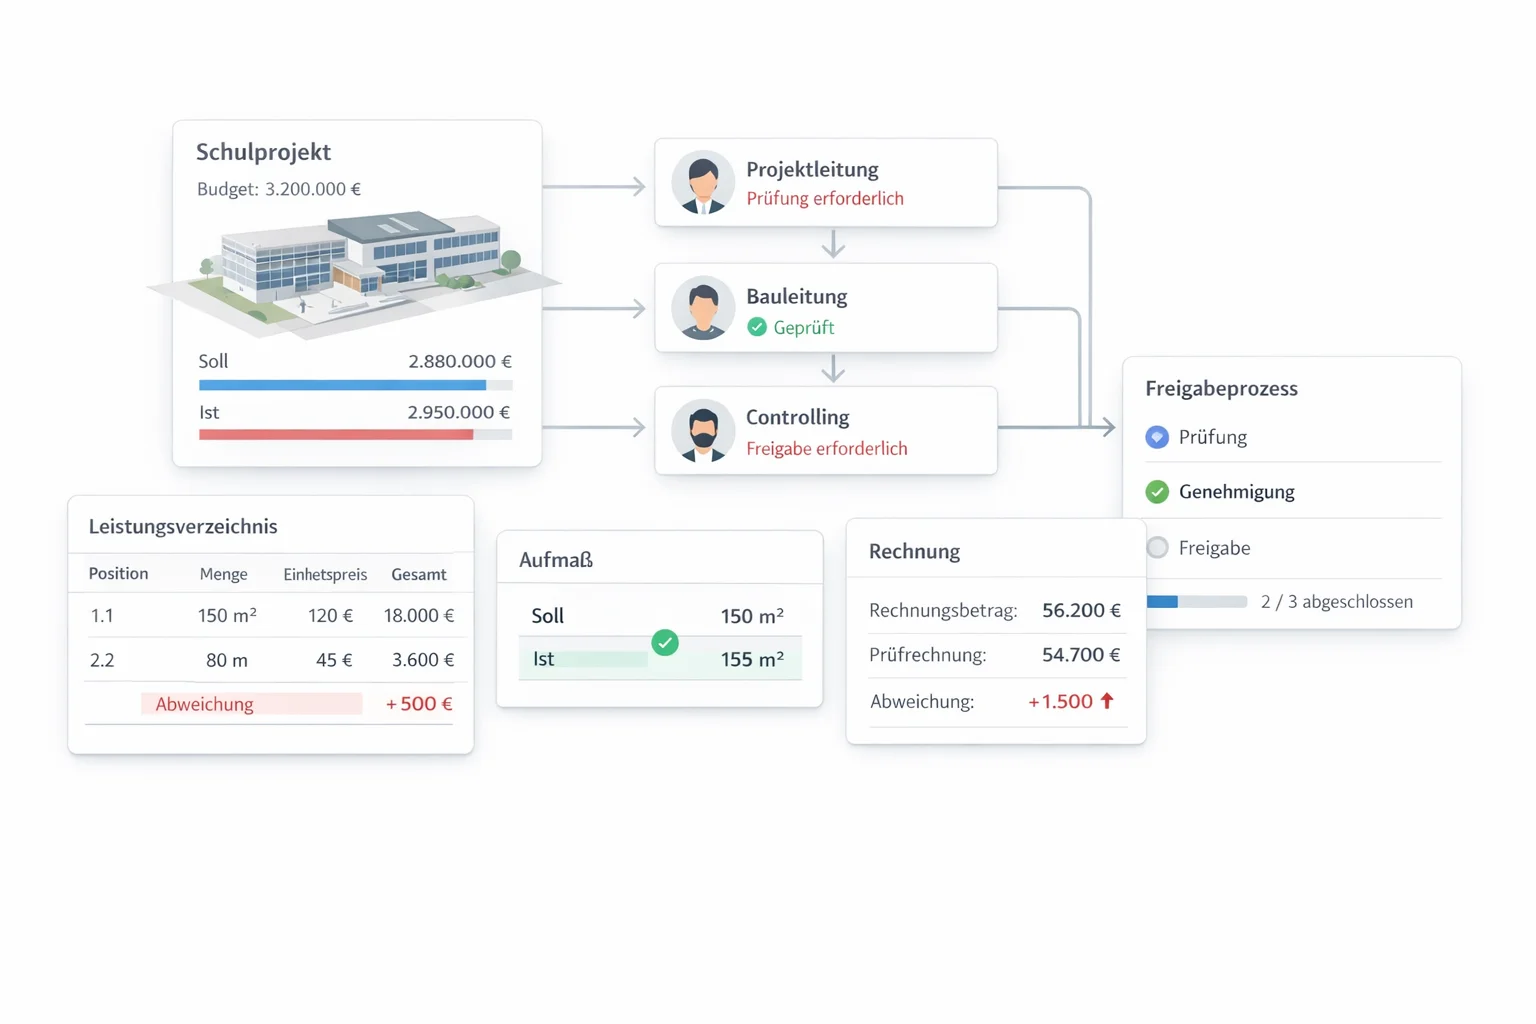Open the Leistungsverzeichnis header
Viewport: 1536px width, 1024px height.
tap(183, 526)
